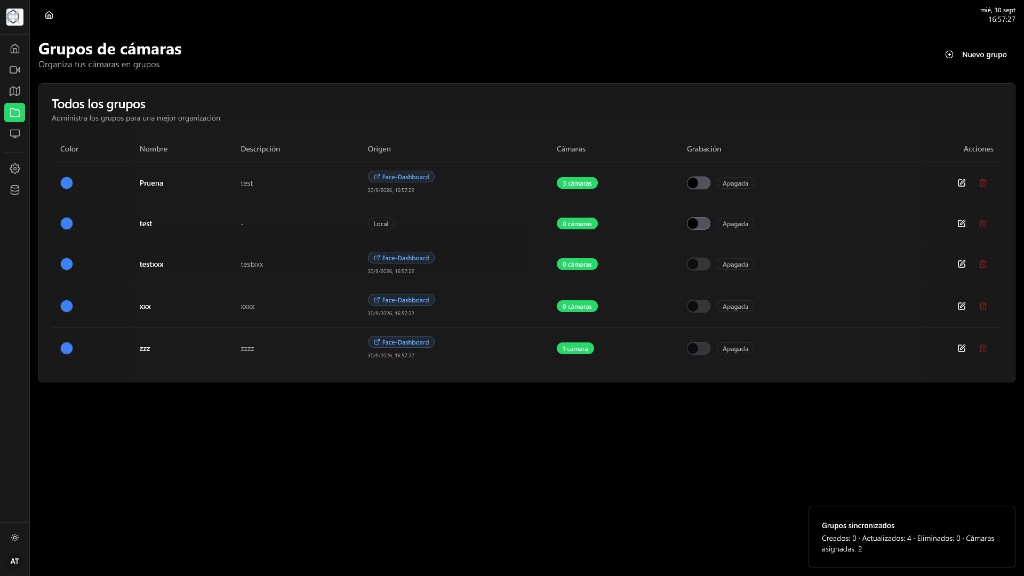
Task: Click the Origen column header
Action: pyautogui.click(x=379, y=149)
